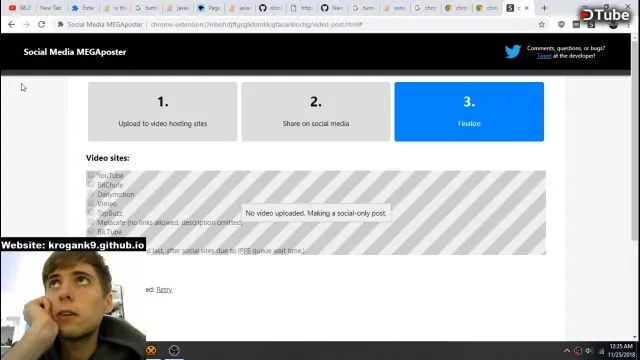Click the speaker volume icon in the system tray

[x=589, y=351]
